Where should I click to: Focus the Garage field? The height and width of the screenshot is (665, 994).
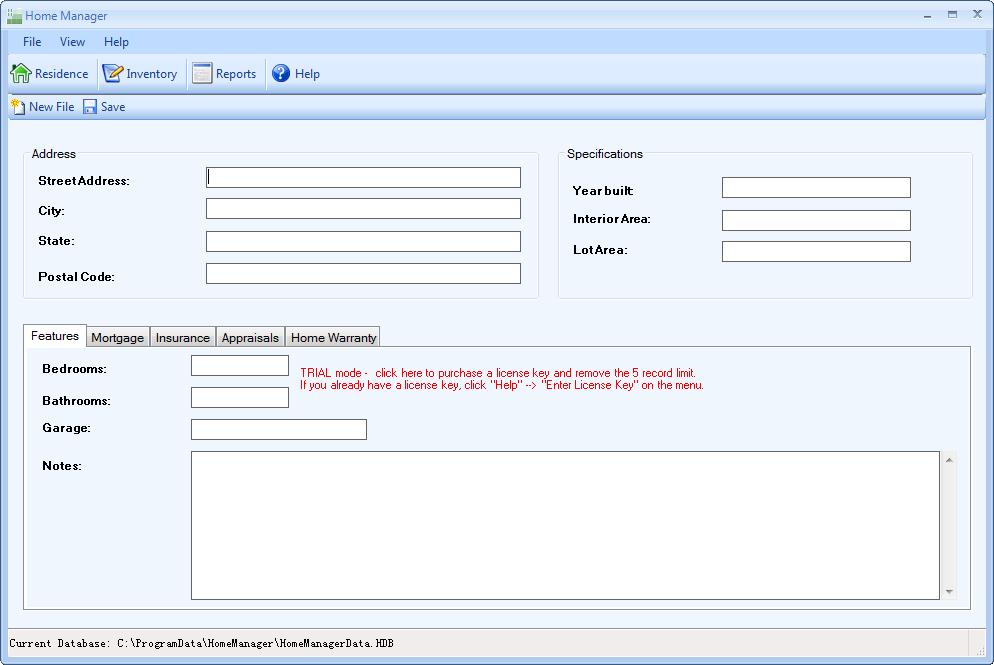pos(279,429)
